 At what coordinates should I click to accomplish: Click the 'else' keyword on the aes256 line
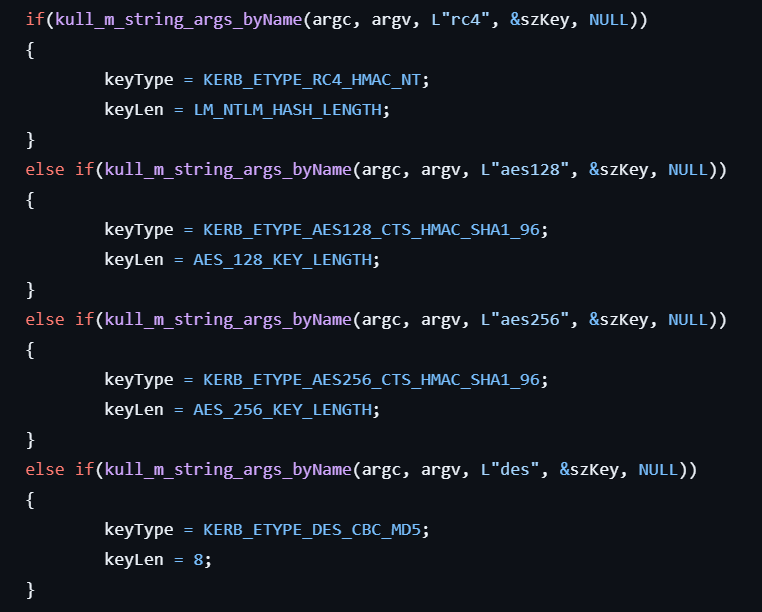45,320
